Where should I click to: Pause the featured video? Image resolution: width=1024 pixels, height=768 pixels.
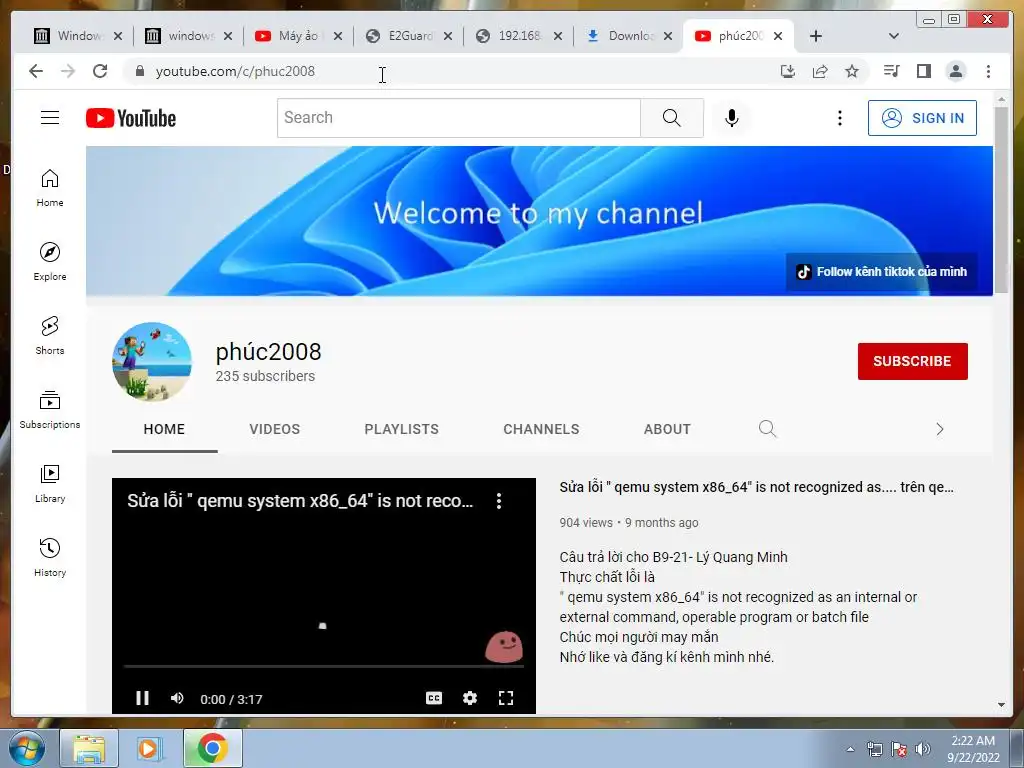pyautogui.click(x=142, y=698)
